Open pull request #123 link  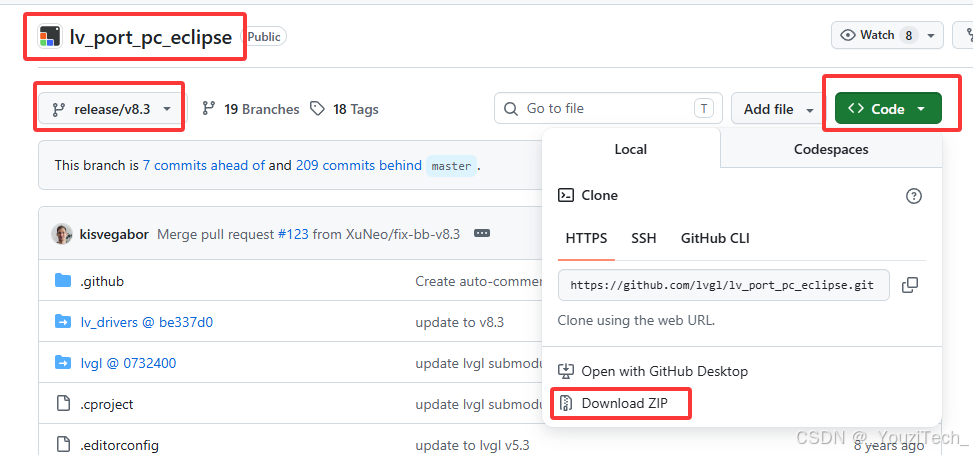(293, 235)
